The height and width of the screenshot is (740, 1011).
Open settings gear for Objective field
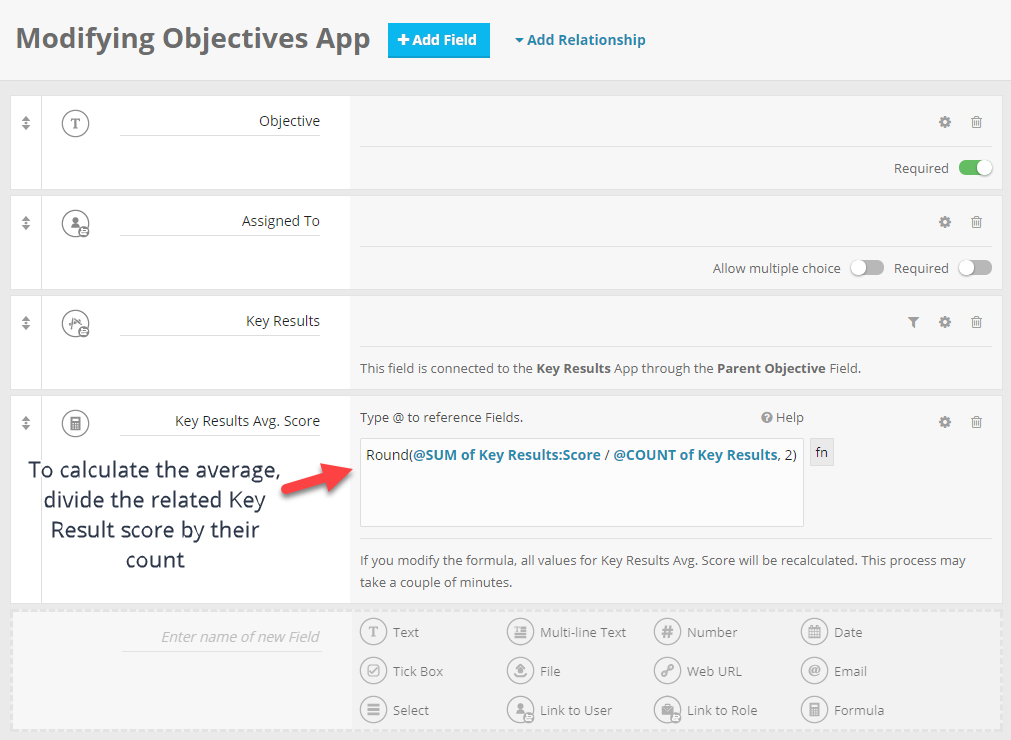[x=944, y=122]
